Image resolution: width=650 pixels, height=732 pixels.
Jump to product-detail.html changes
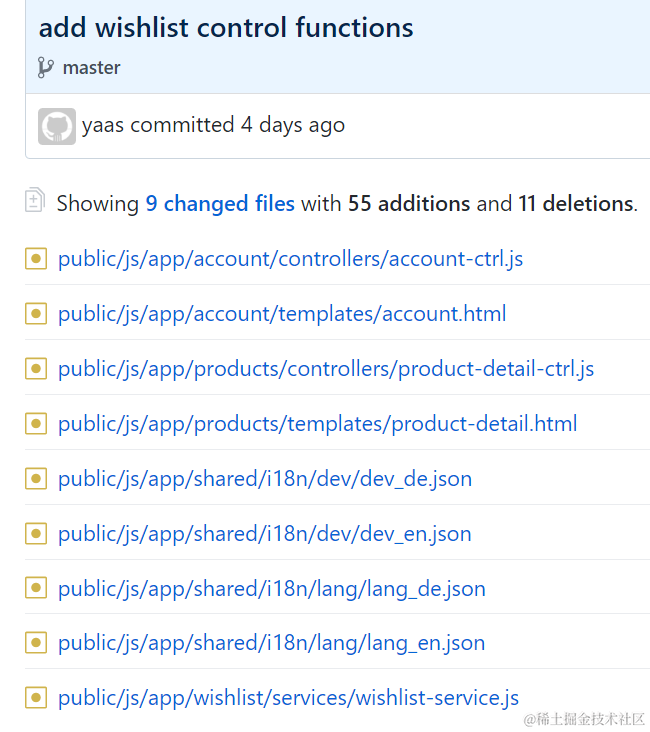point(317,424)
